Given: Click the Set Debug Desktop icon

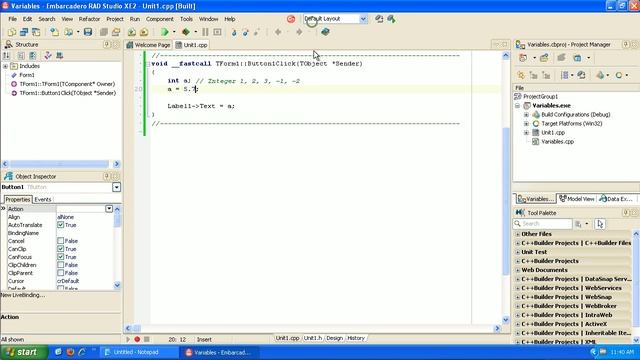Looking at the screenshot, I should [391, 19].
